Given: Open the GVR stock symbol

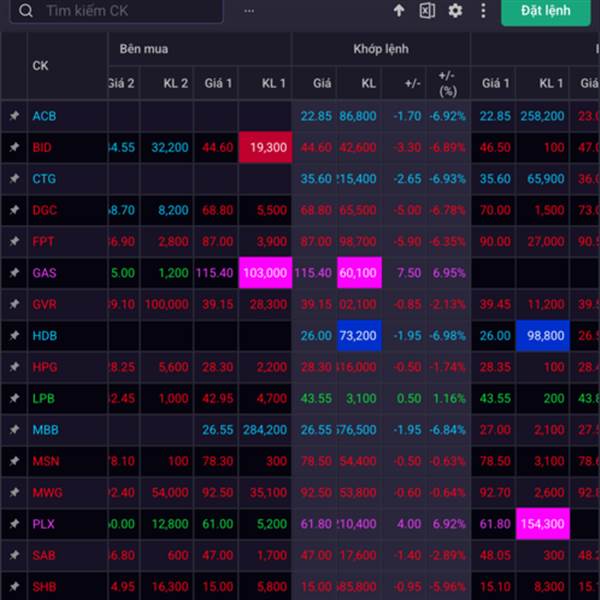Looking at the screenshot, I should tap(44, 304).
